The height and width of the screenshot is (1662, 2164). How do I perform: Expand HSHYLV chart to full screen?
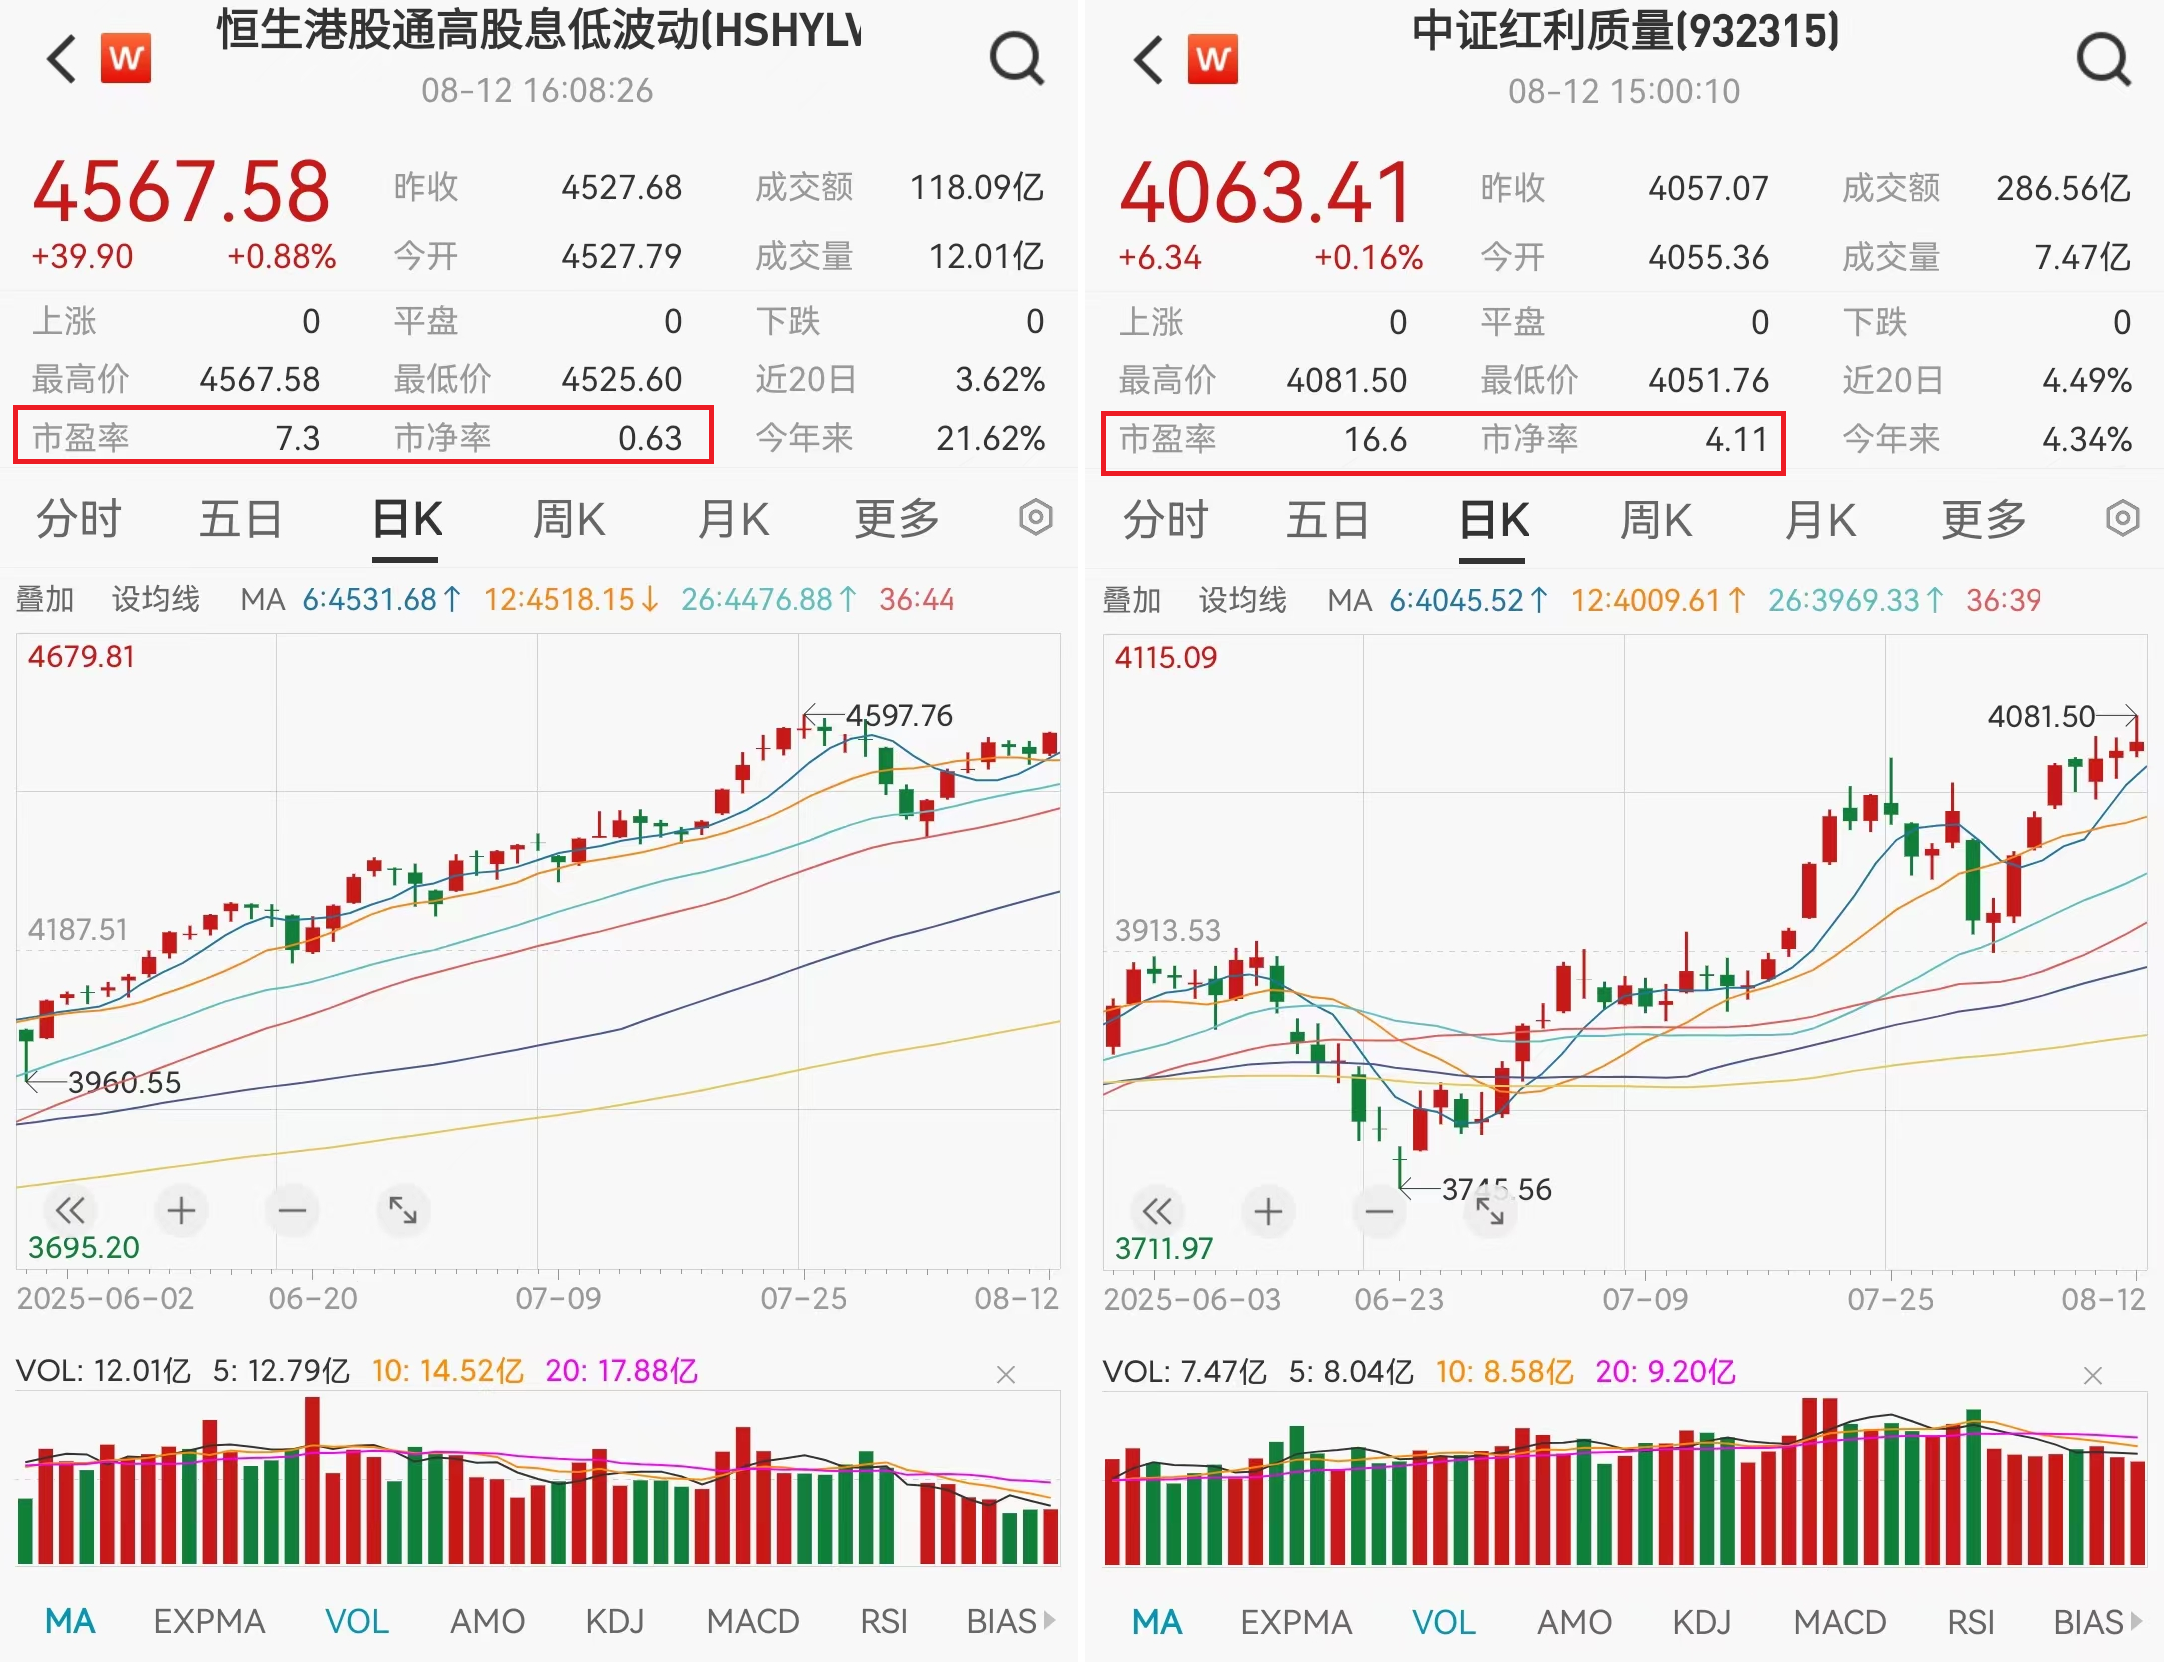point(403,1211)
